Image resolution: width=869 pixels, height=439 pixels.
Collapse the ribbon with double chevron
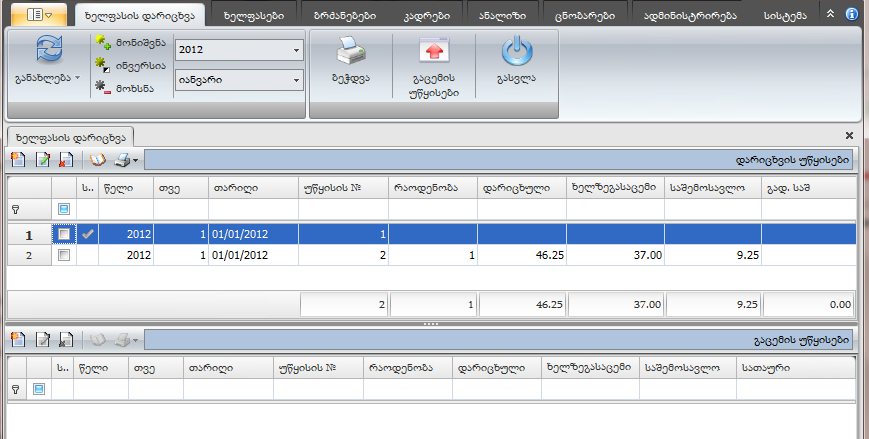830,14
